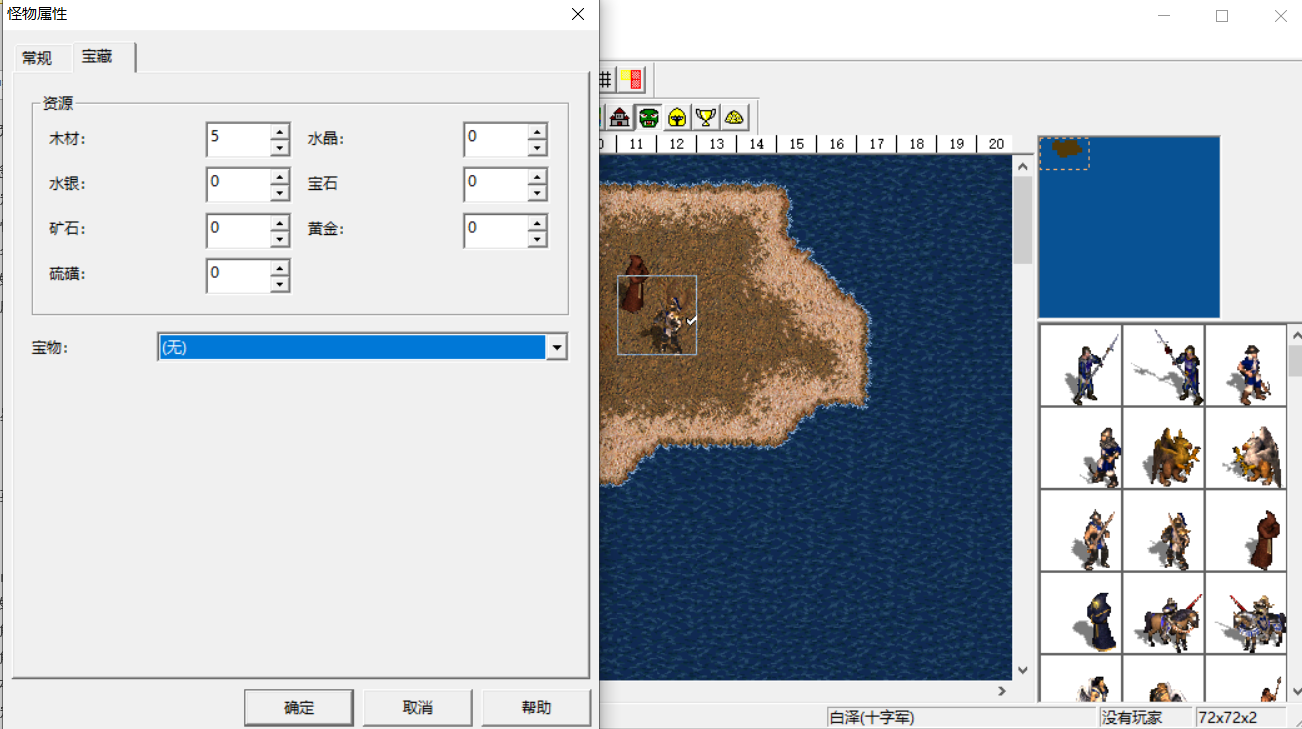Switch to the 常规 tab

[x=37, y=58]
